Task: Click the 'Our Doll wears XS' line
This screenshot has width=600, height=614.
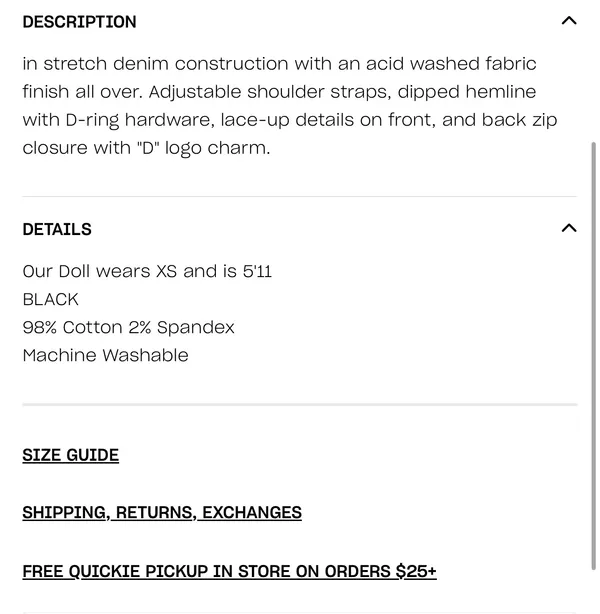Action: (147, 271)
